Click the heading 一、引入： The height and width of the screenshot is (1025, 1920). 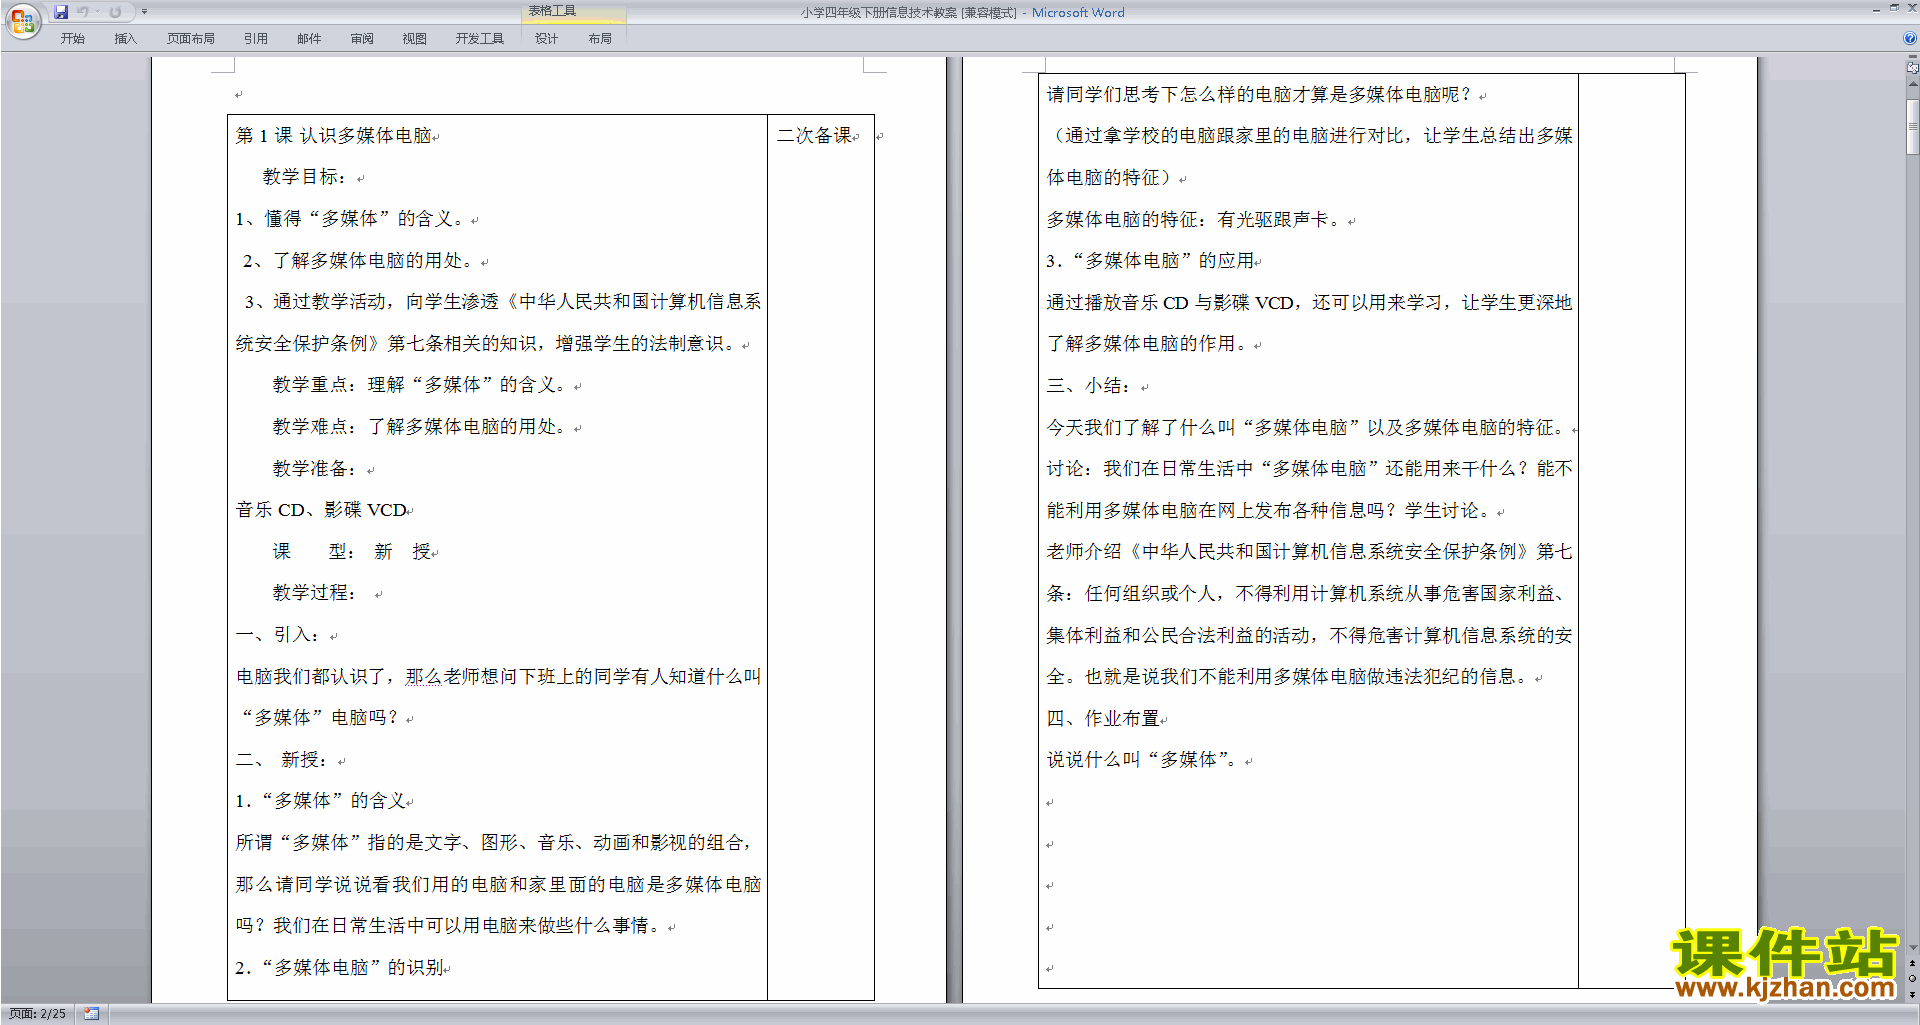click(278, 635)
